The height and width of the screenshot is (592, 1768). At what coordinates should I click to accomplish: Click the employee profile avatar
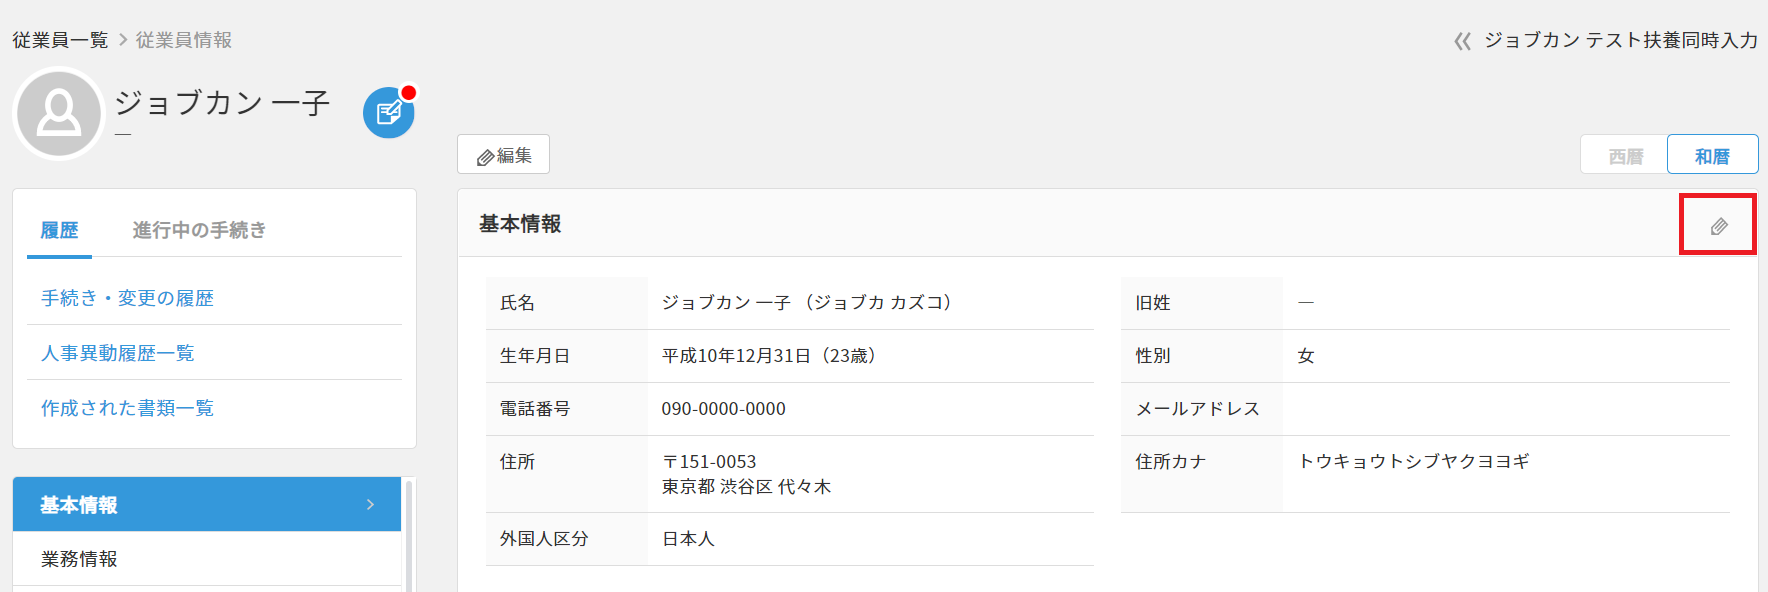pyautogui.click(x=59, y=113)
